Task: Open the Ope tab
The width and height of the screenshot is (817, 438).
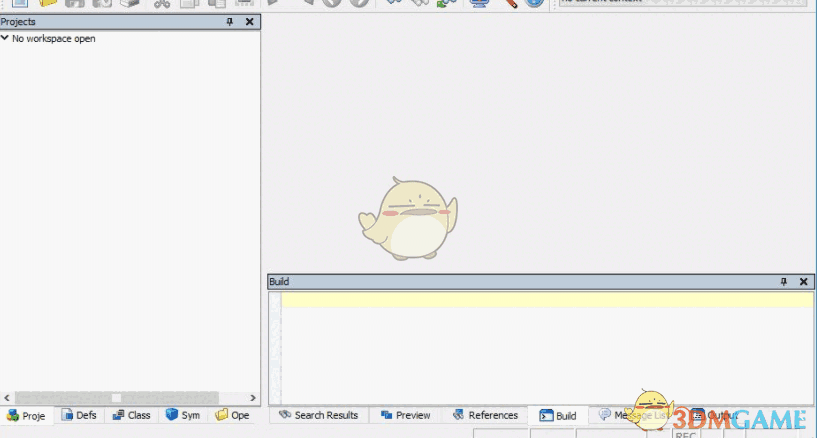Action: pos(232,415)
